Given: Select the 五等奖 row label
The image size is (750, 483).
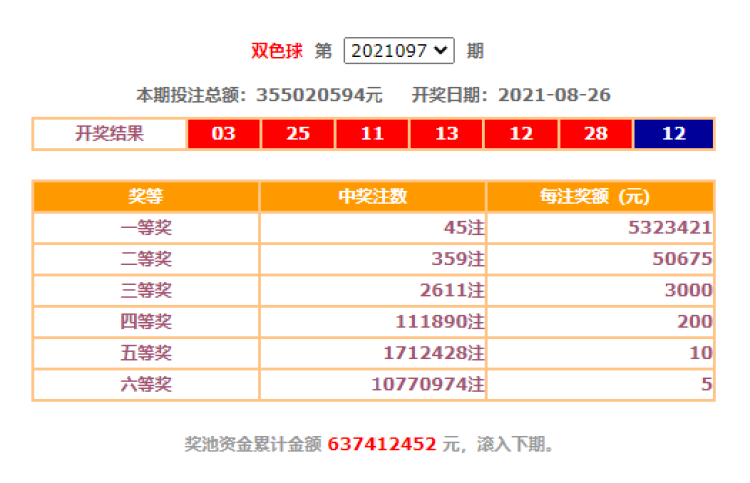Looking at the screenshot, I should (146, 353).
